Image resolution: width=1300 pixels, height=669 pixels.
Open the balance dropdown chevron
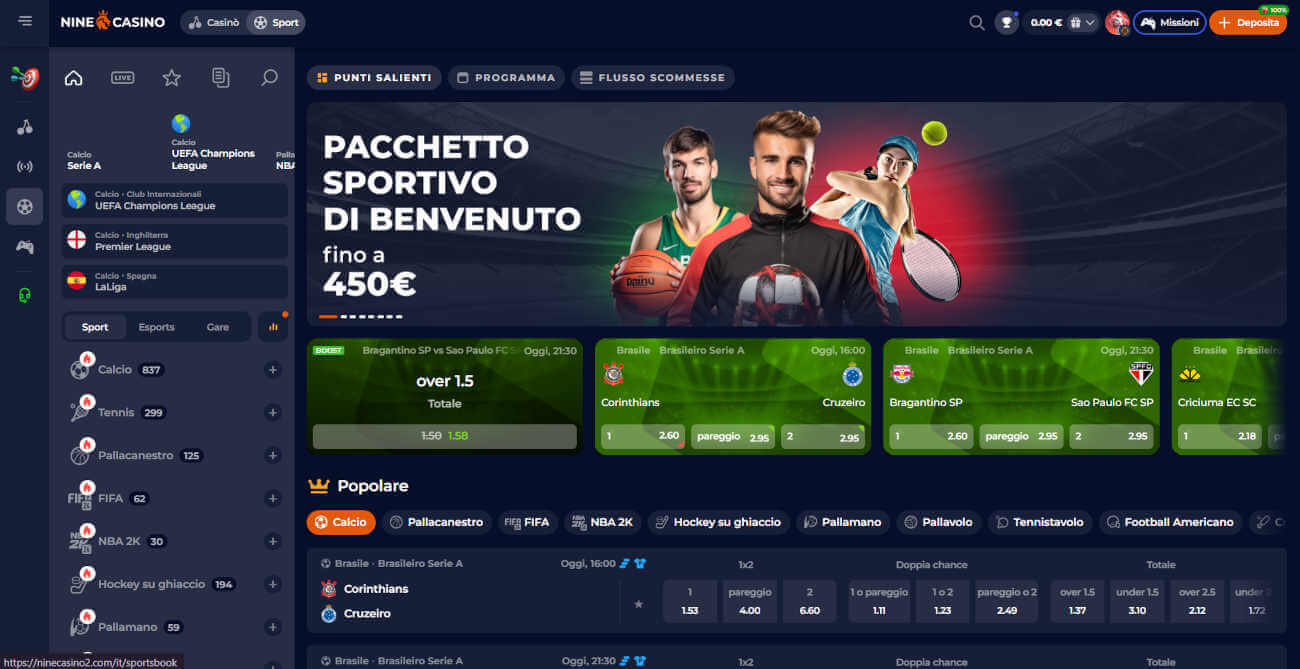[x=1090, y=22]
